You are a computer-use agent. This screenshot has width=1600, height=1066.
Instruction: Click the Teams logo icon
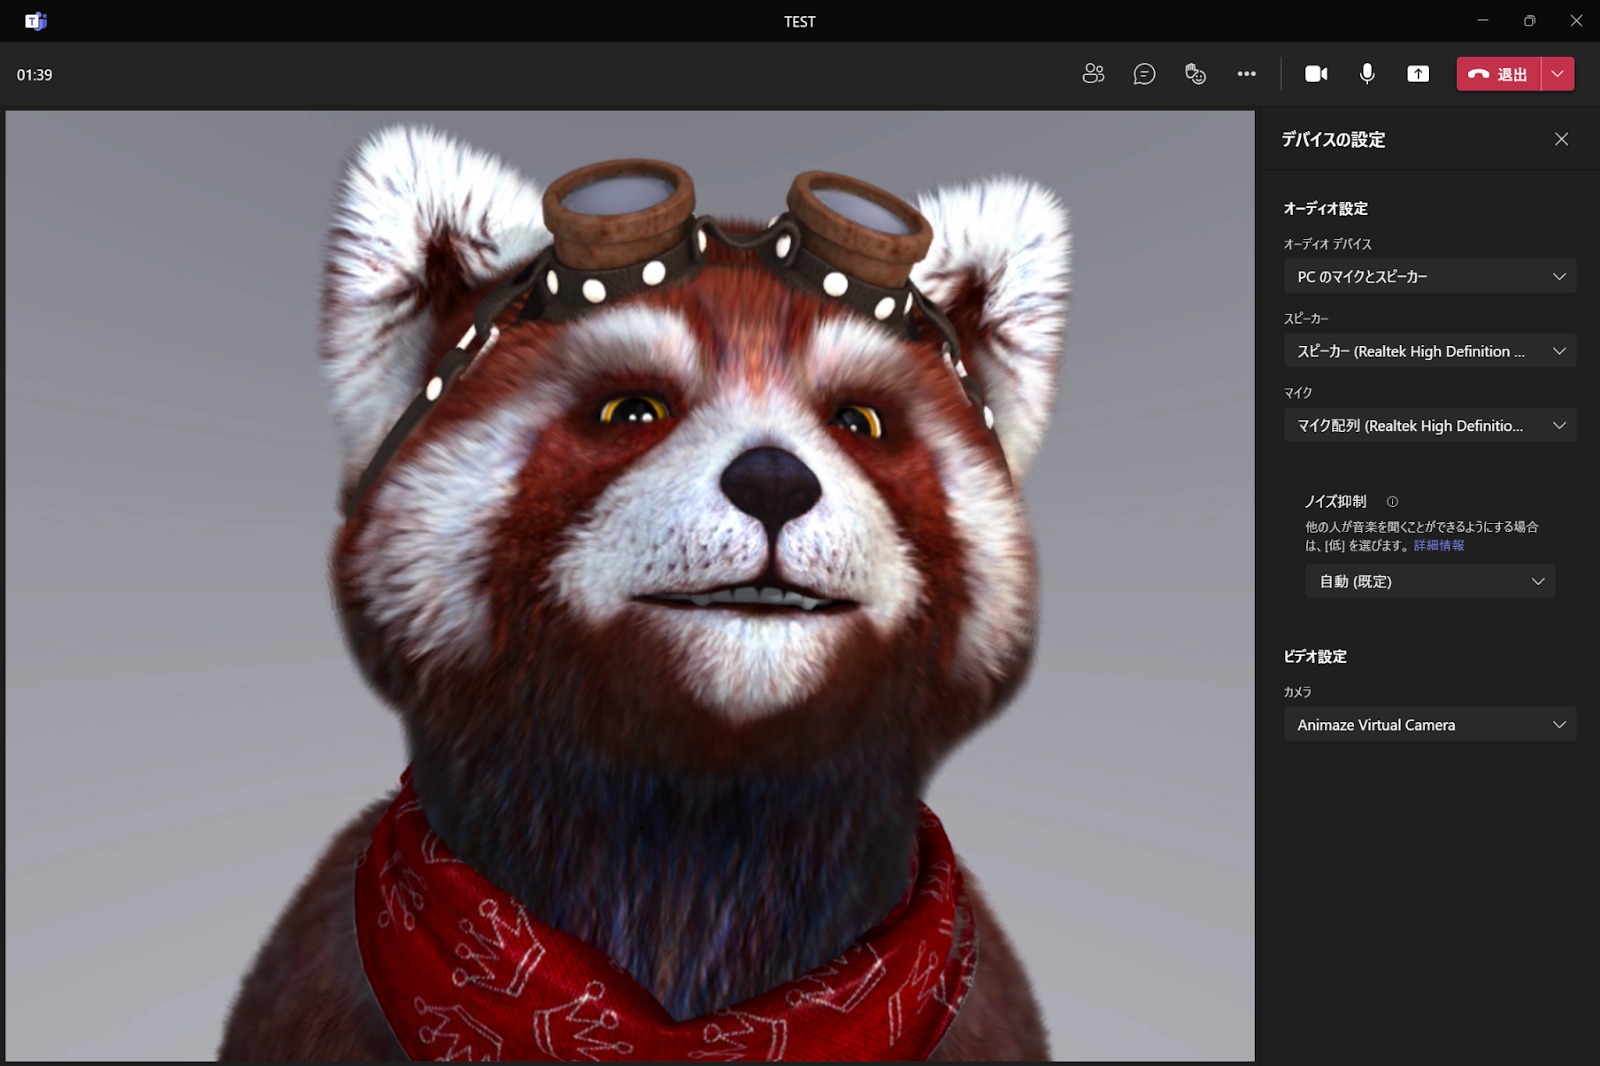[36, 21]
